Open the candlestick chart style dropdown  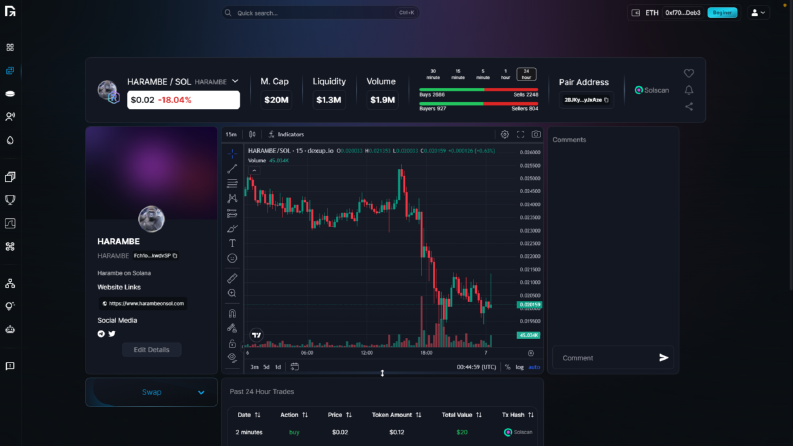tap(252, 135)
